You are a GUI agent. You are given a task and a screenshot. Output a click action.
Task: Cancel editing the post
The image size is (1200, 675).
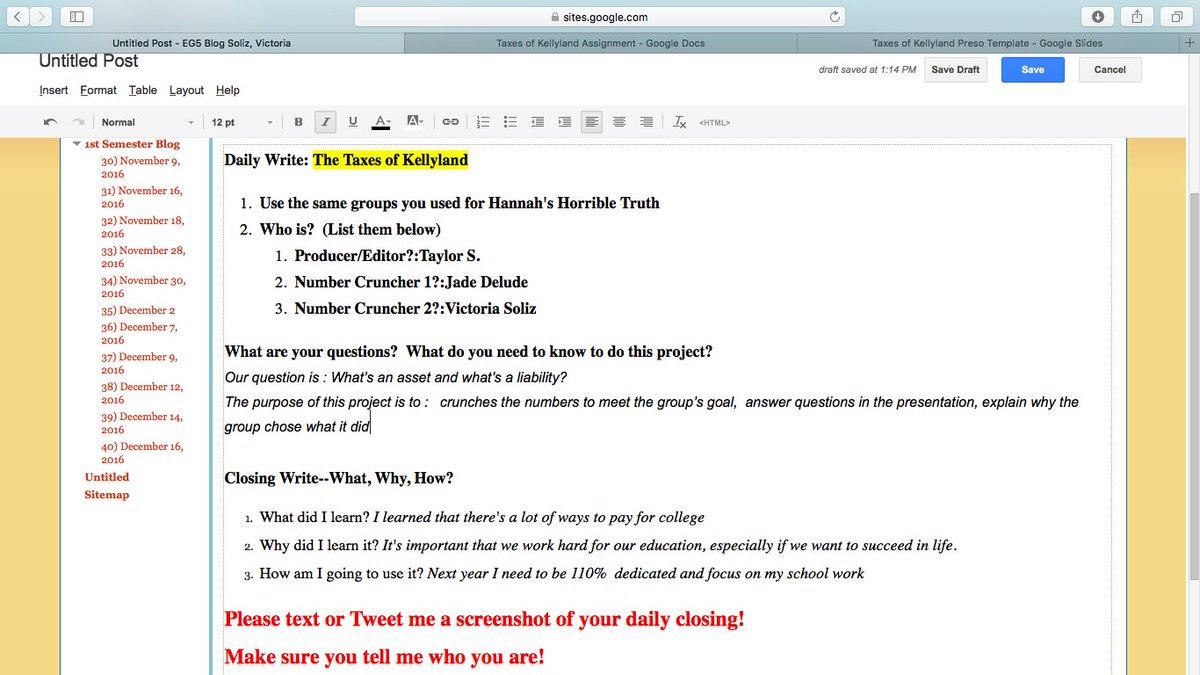point(1110,70)
